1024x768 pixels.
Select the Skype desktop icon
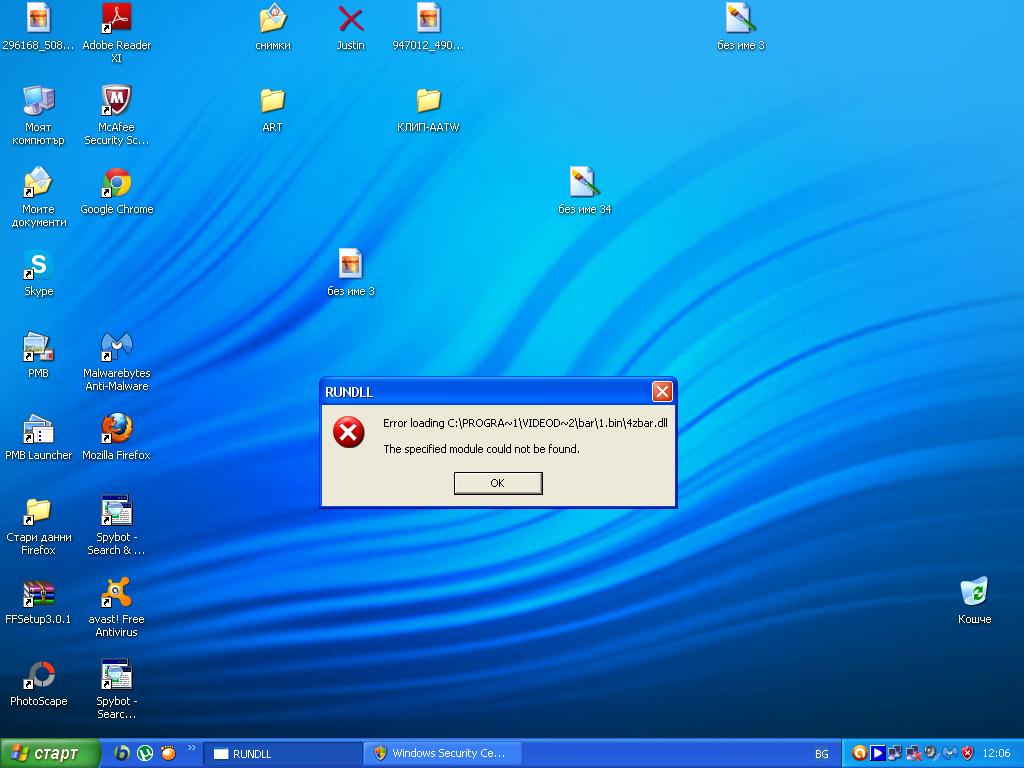(x=39, y=273)
